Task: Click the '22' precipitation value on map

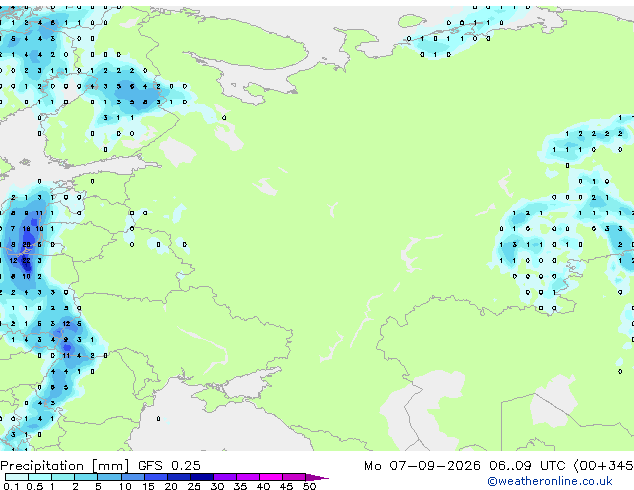Action: 26,261
